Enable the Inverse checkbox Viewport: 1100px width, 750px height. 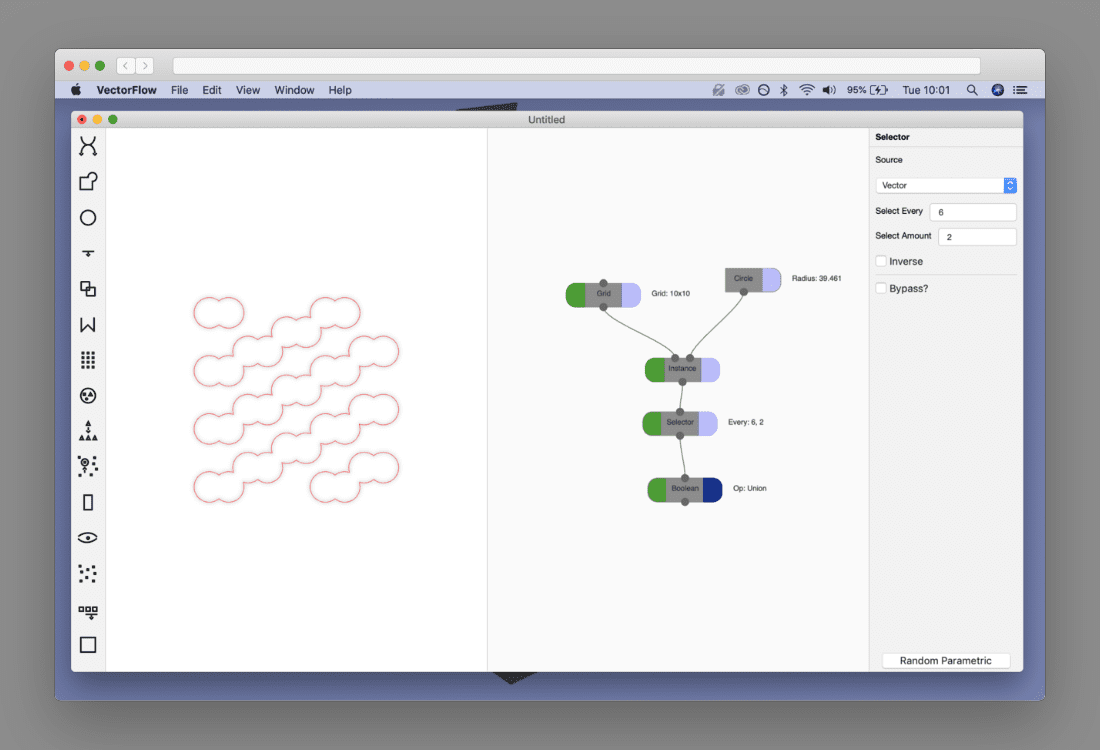coord(881,261)
